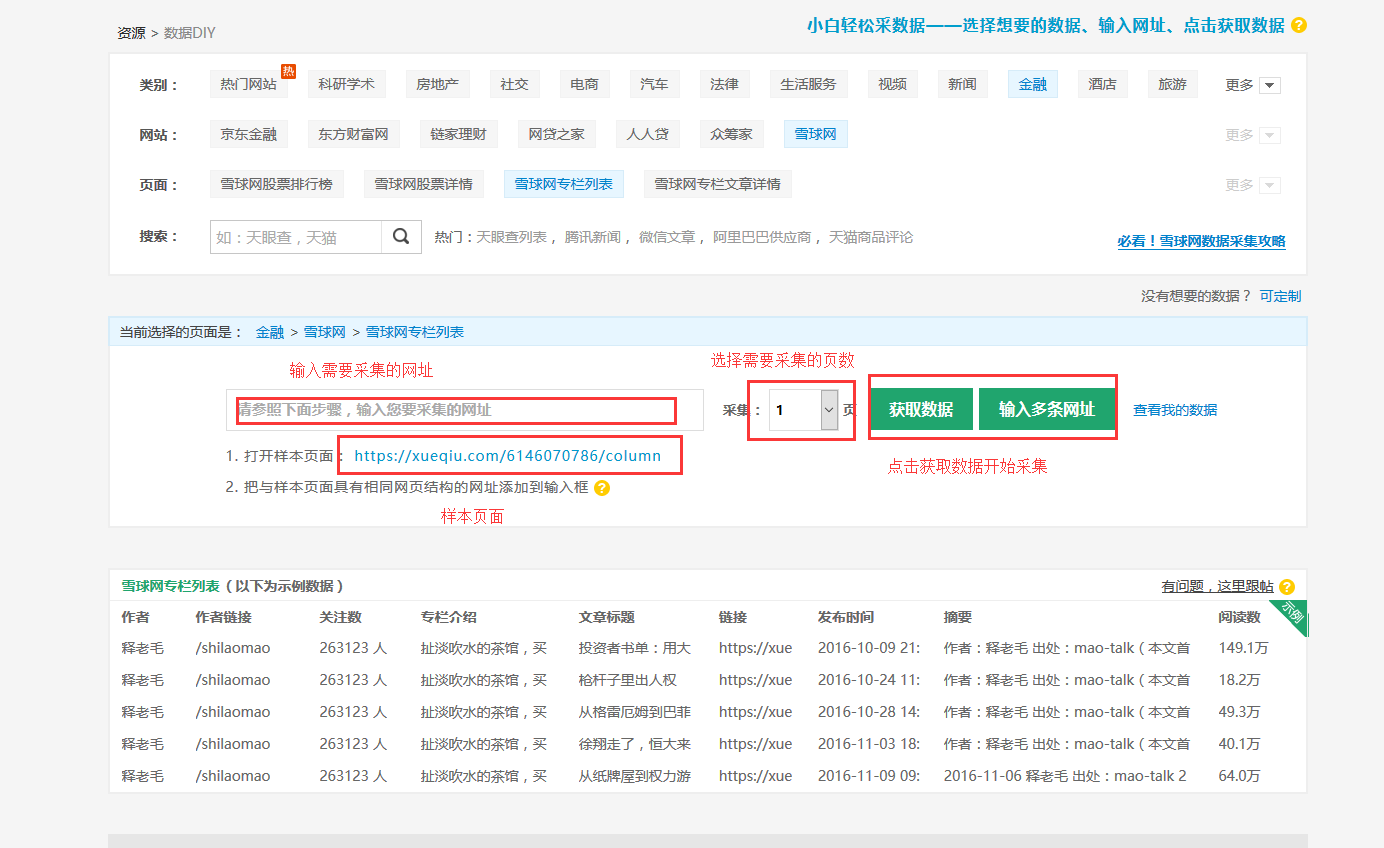Pick 雪球网股票详情 page

[424, 184]
